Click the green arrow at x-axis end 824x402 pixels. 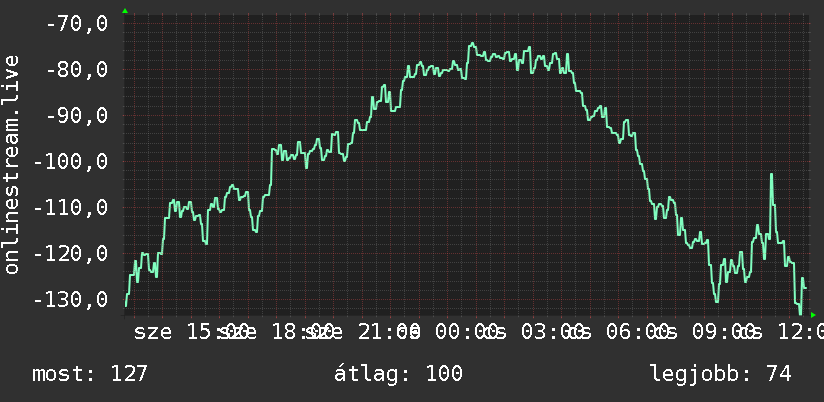tap(813, 315)
